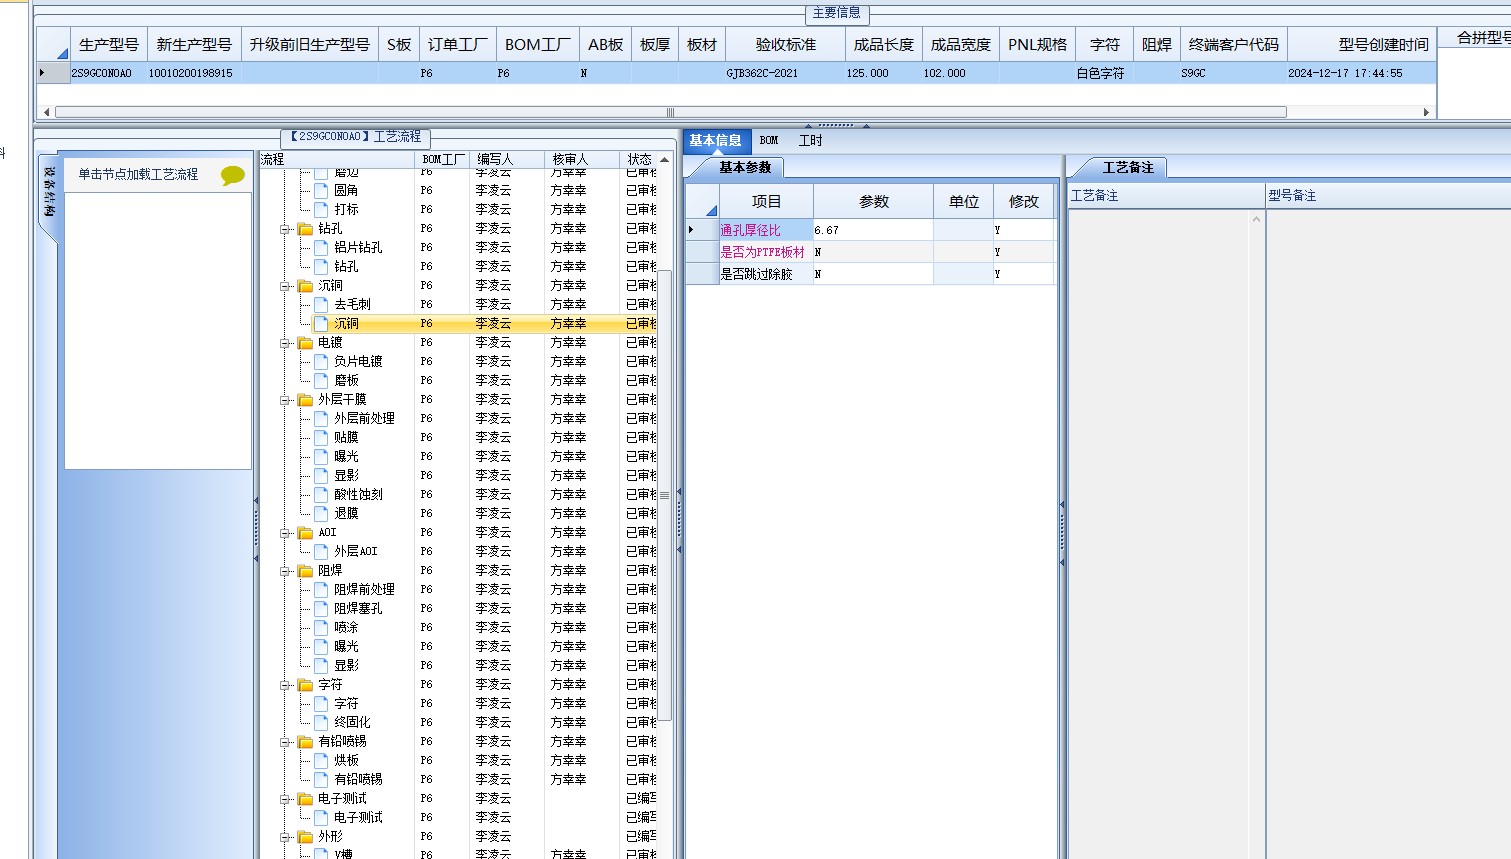The width and height of the screenshot is (1511, 859).
Task: Click the document icon for 铝片钻孔
Action: coord(321,247)
